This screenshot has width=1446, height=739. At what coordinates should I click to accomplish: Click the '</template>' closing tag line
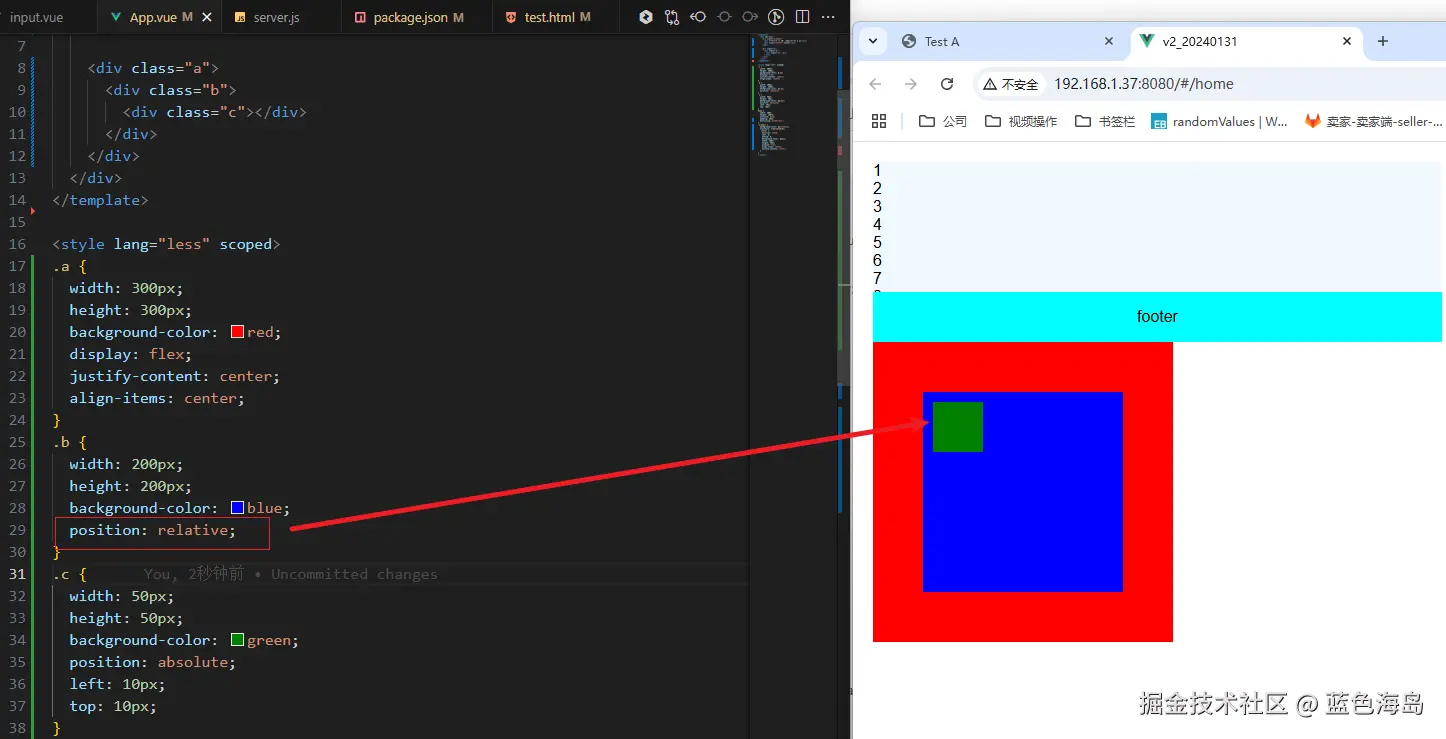[100, 200]
